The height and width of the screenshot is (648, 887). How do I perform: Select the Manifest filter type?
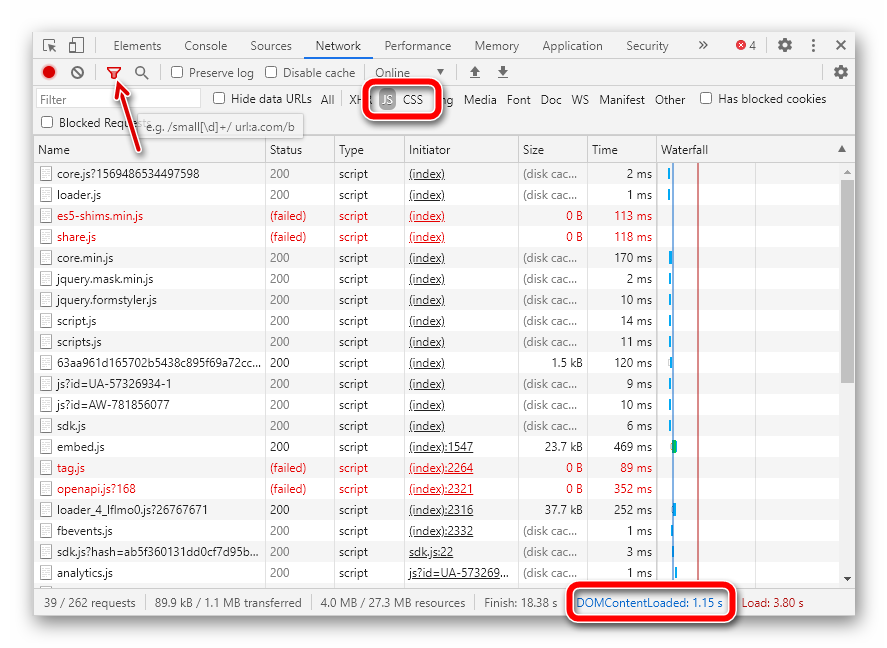(x=622, y=100)
